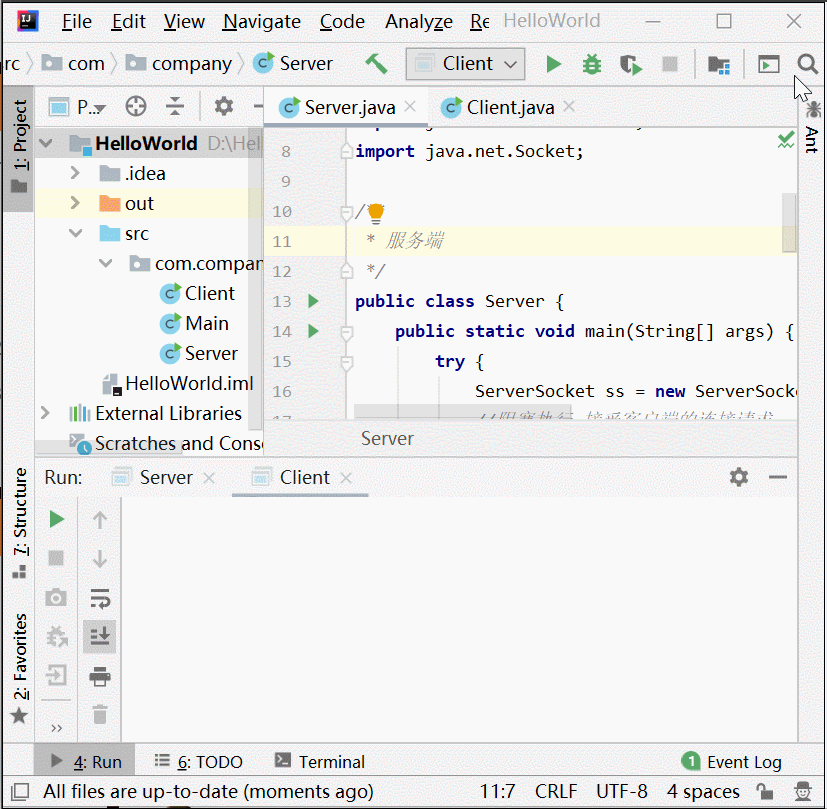
Task: Select Scratches and Consoles node
Action: coord(167,444)
